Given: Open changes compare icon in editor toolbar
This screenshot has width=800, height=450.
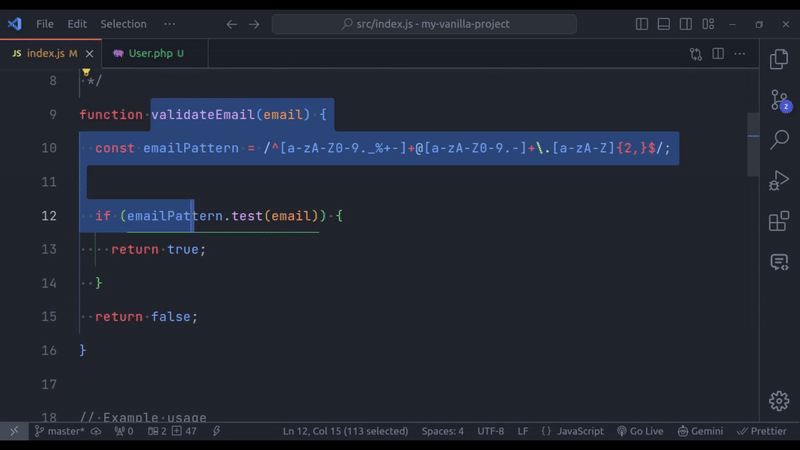Looking at the screenshot, I should (696, 54).
